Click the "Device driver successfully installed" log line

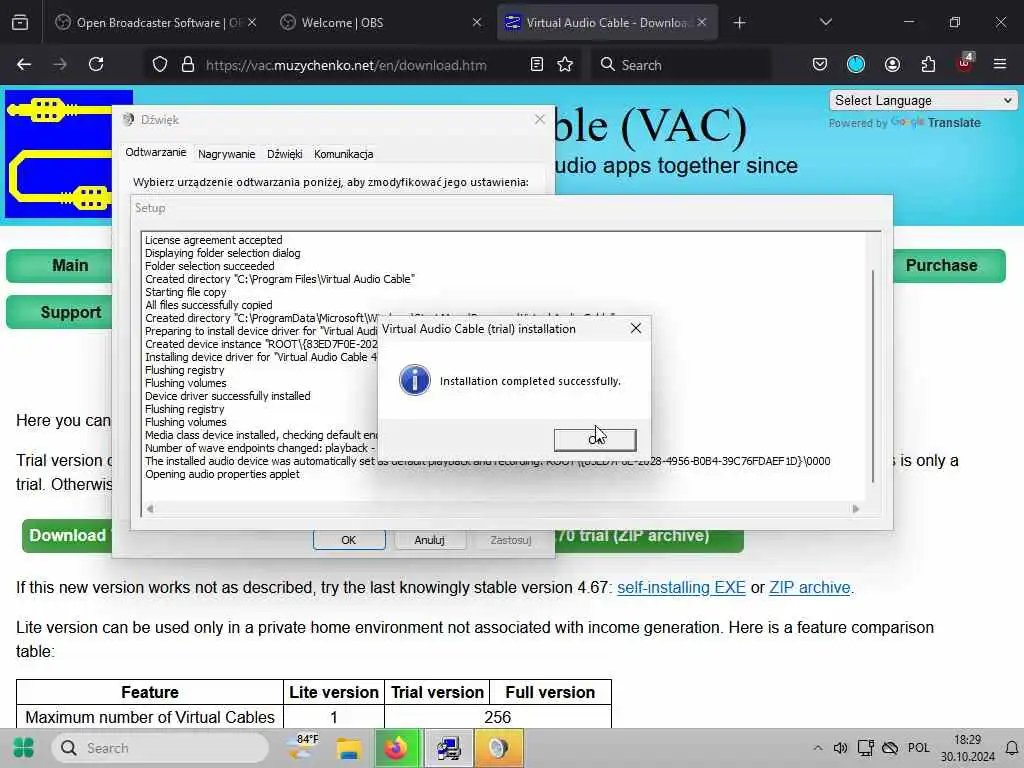coord(227,396)
